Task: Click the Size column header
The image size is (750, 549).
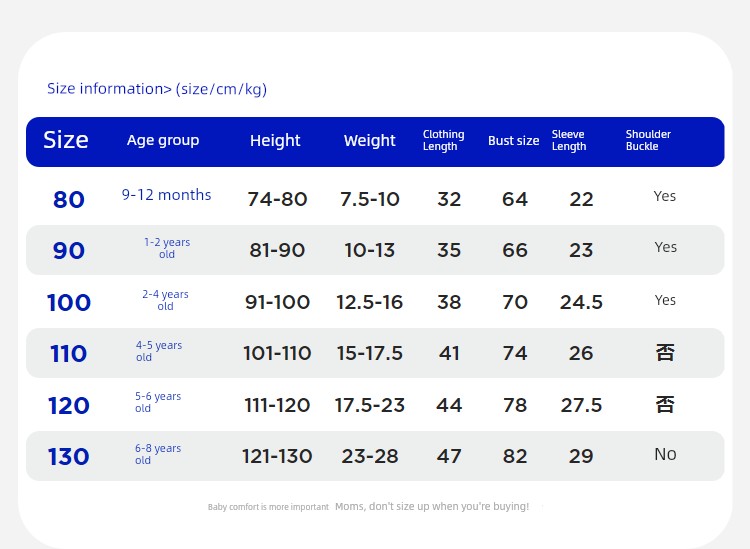Action: (66, 140)
